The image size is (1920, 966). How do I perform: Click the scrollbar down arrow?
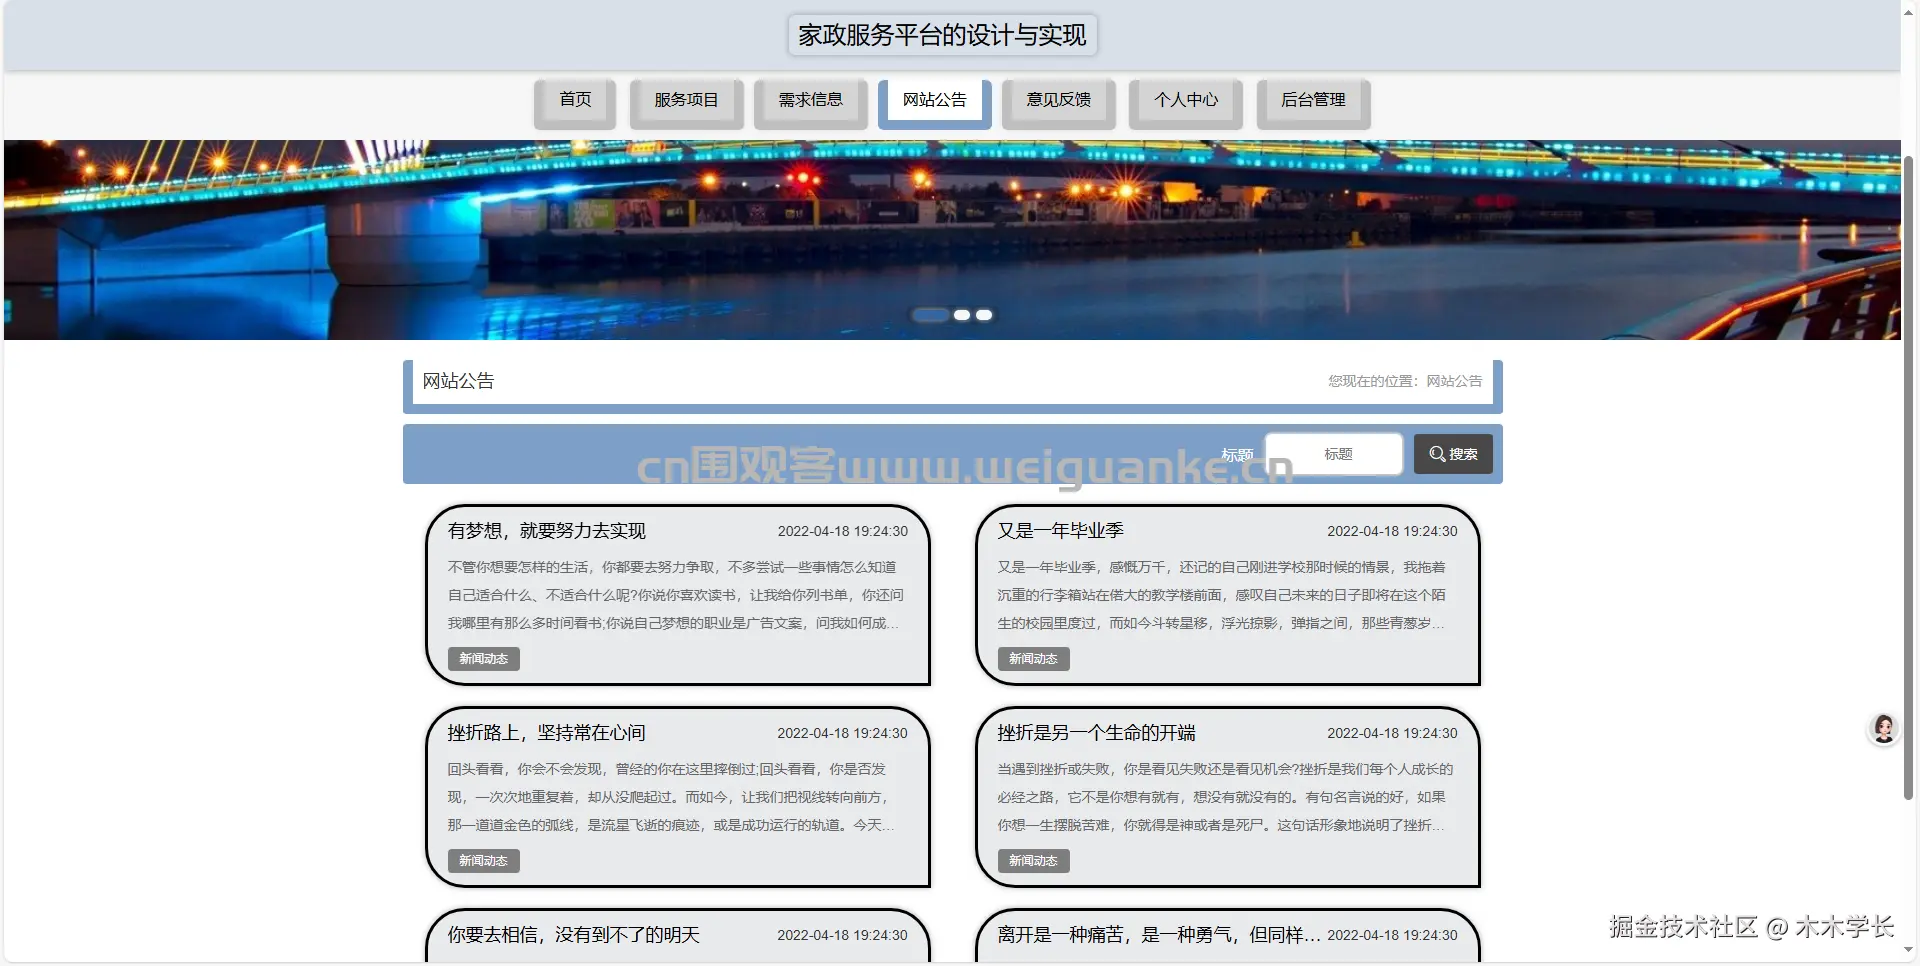click(1909, 950)
